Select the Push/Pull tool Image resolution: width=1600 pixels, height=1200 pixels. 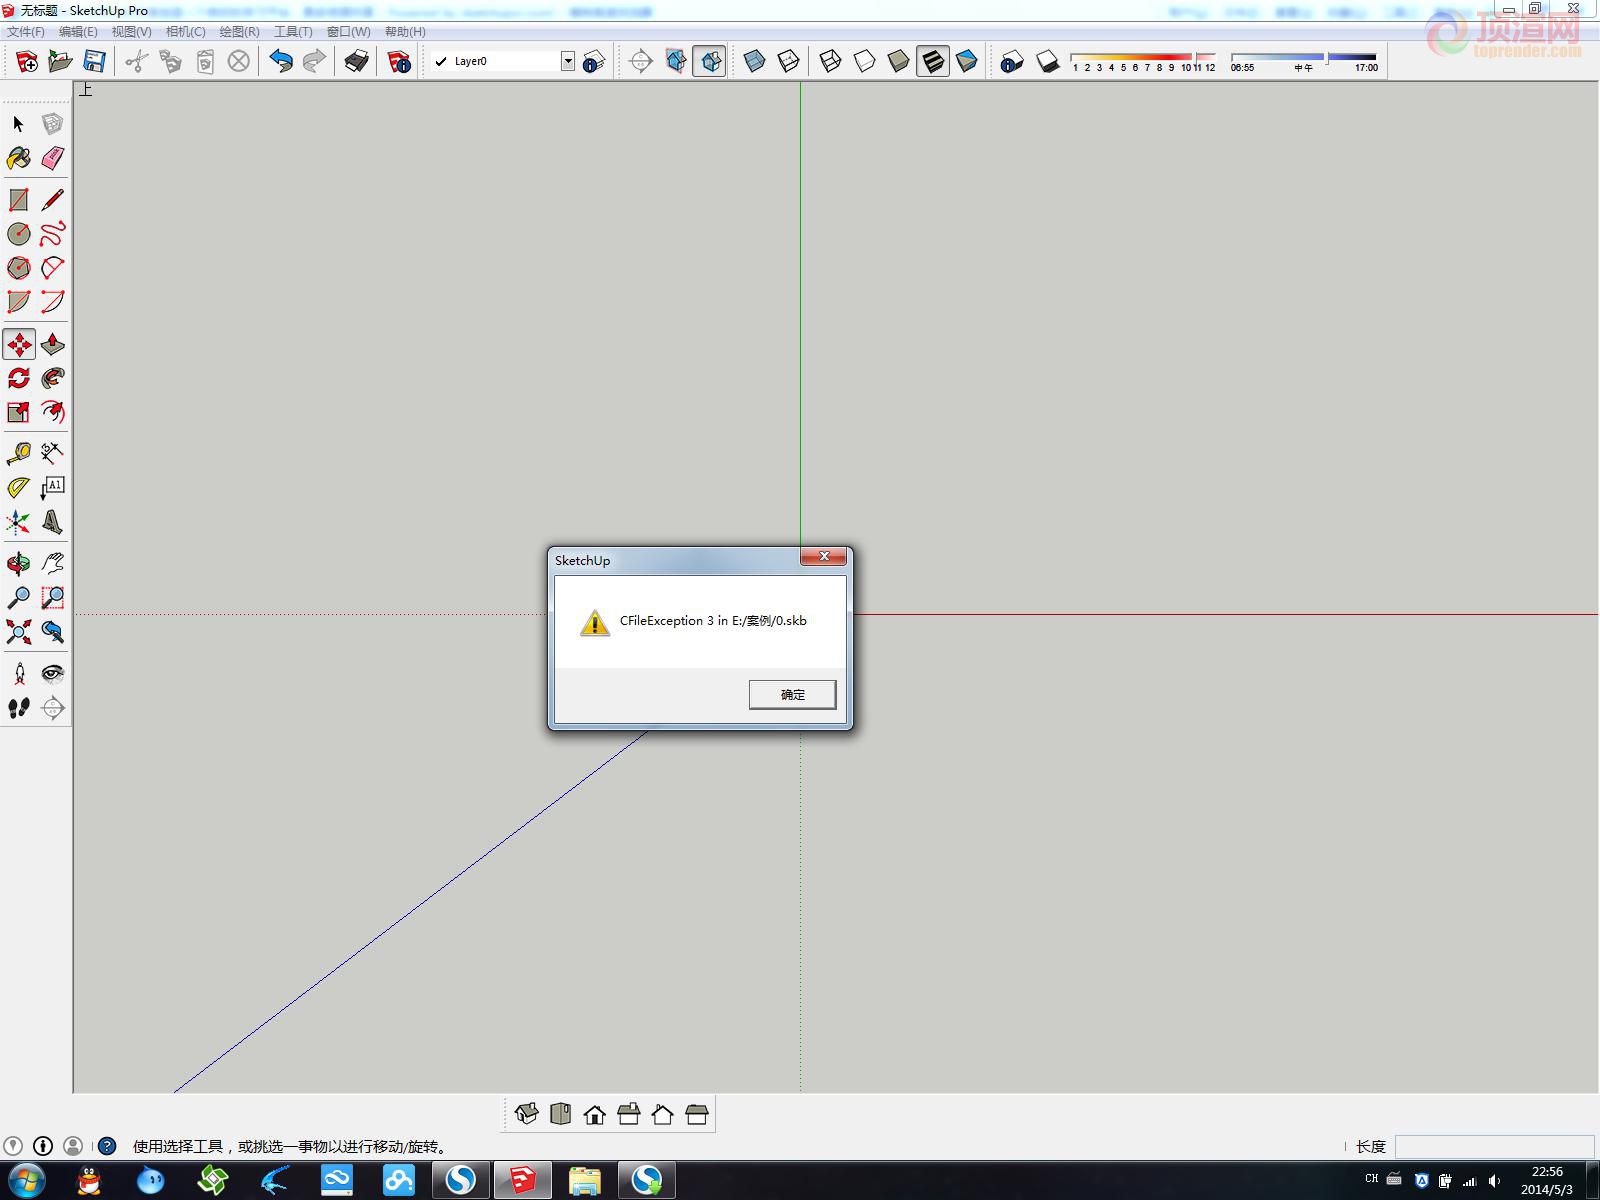(52, 345)
